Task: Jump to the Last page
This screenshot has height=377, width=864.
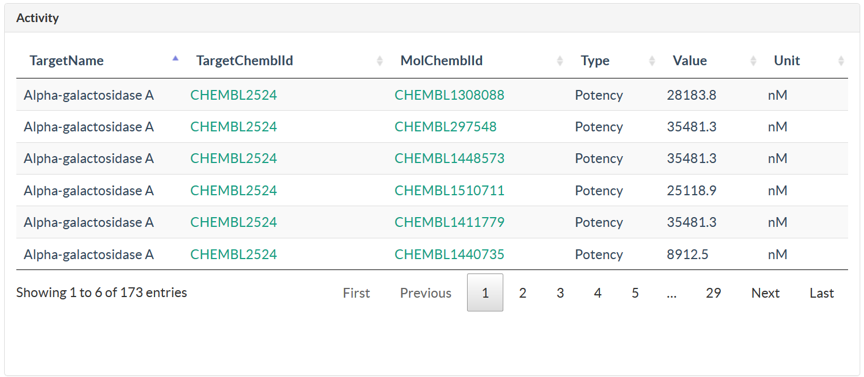Action: (x=822, y=293)
